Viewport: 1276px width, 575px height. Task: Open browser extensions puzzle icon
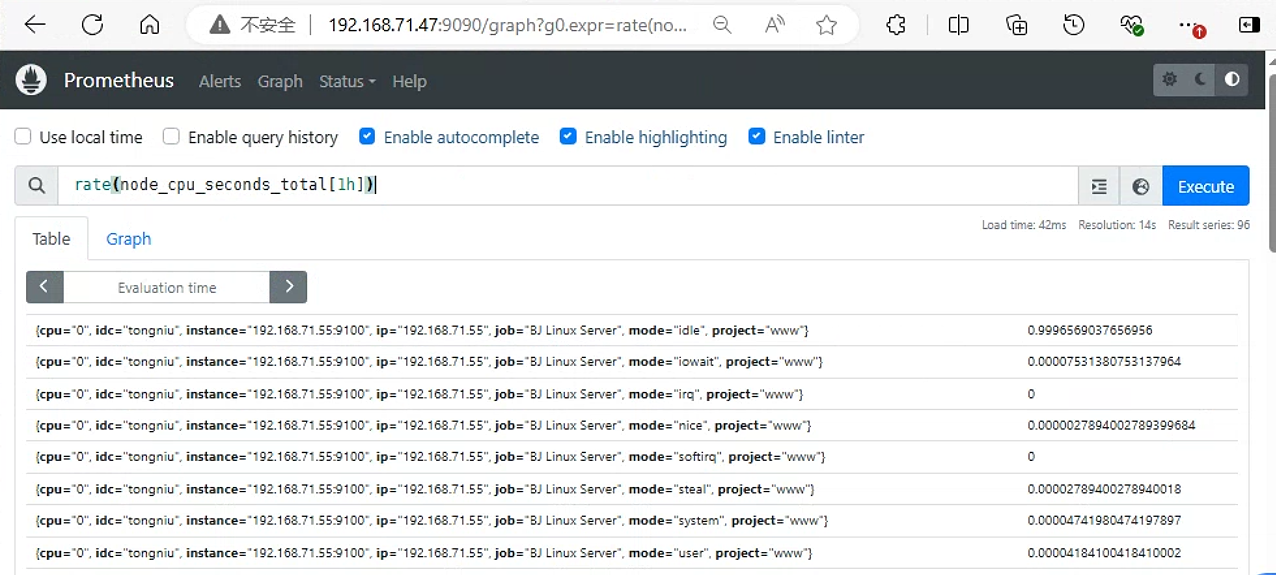pos(896,25)
